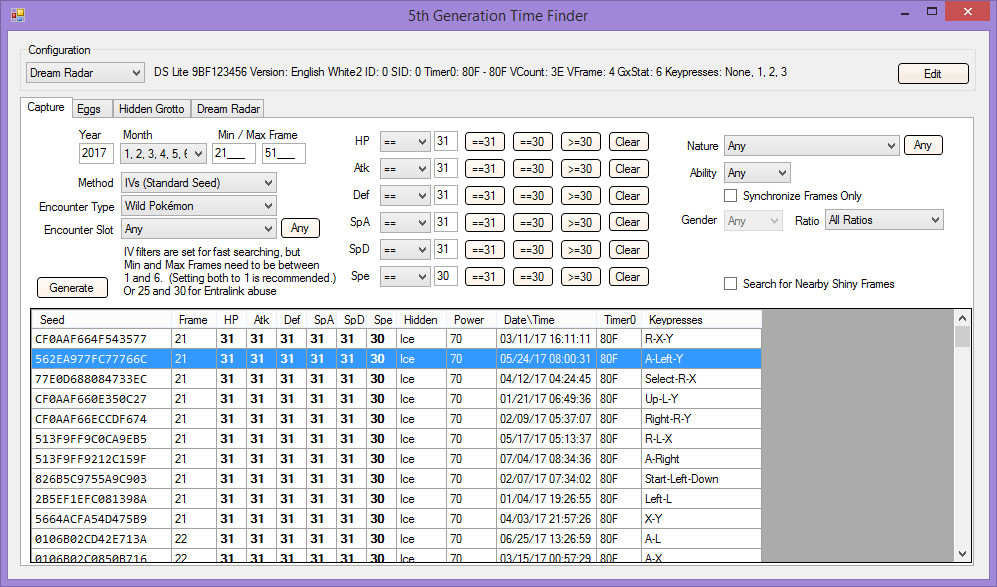Click the Spe IV value field showing 30
Viewport: 997px width, 587px height.
446,276
